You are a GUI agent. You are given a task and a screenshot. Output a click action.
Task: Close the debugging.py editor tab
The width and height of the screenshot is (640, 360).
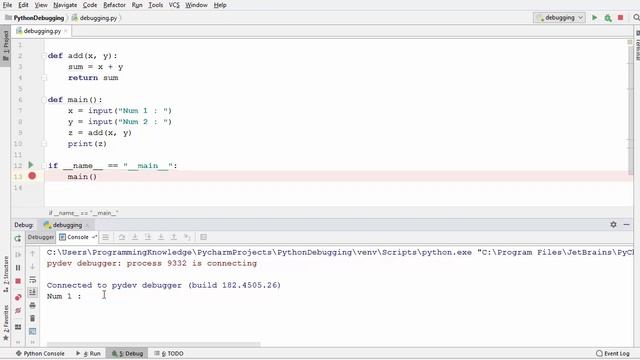(66, 31)
